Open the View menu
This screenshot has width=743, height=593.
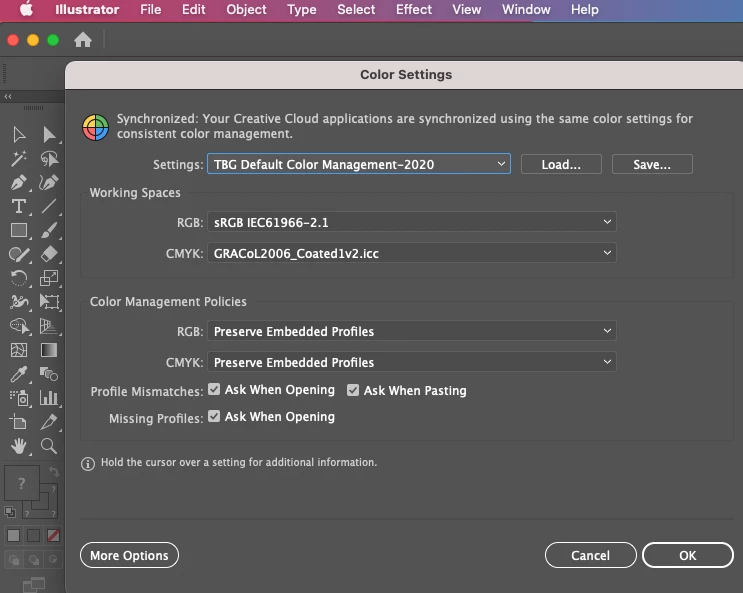point(466,9)
